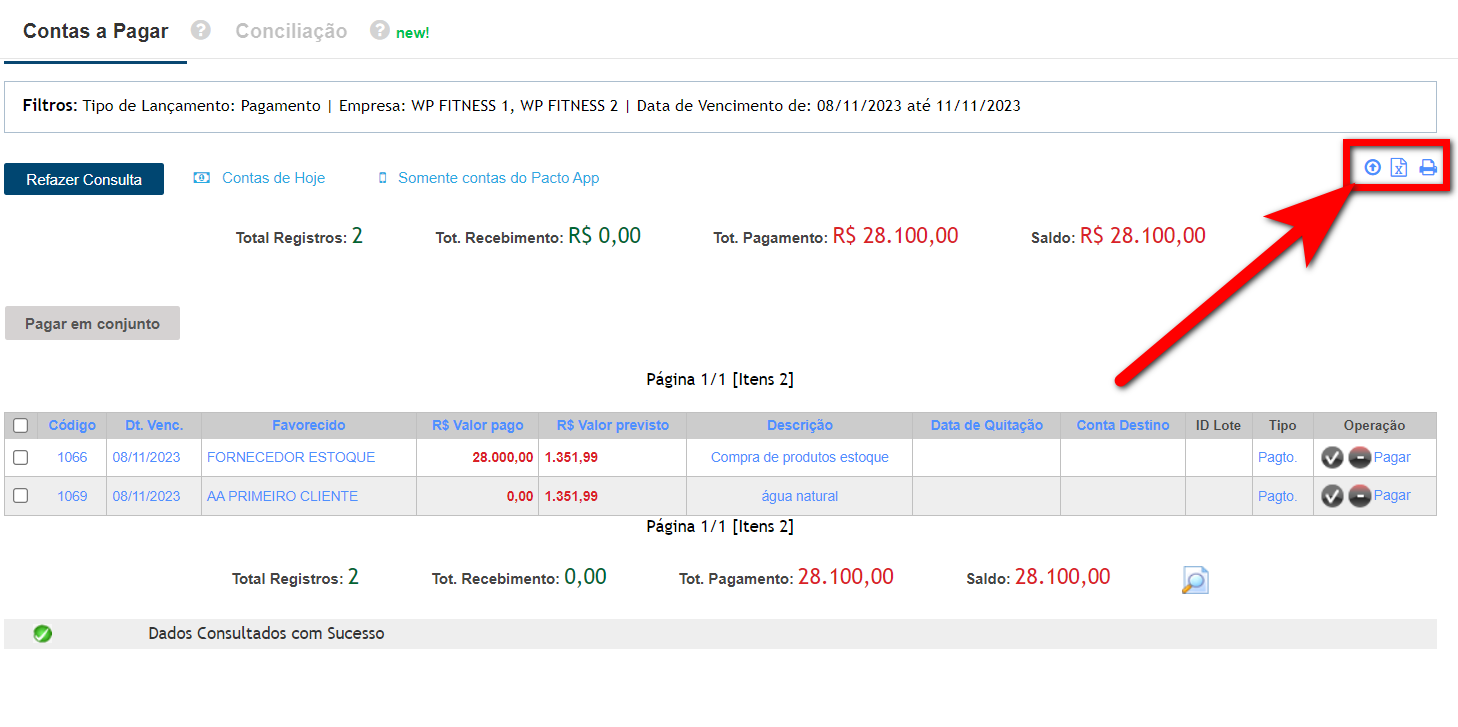
Task: Click red minus icon in row 1069
Action: point(1359,497)
